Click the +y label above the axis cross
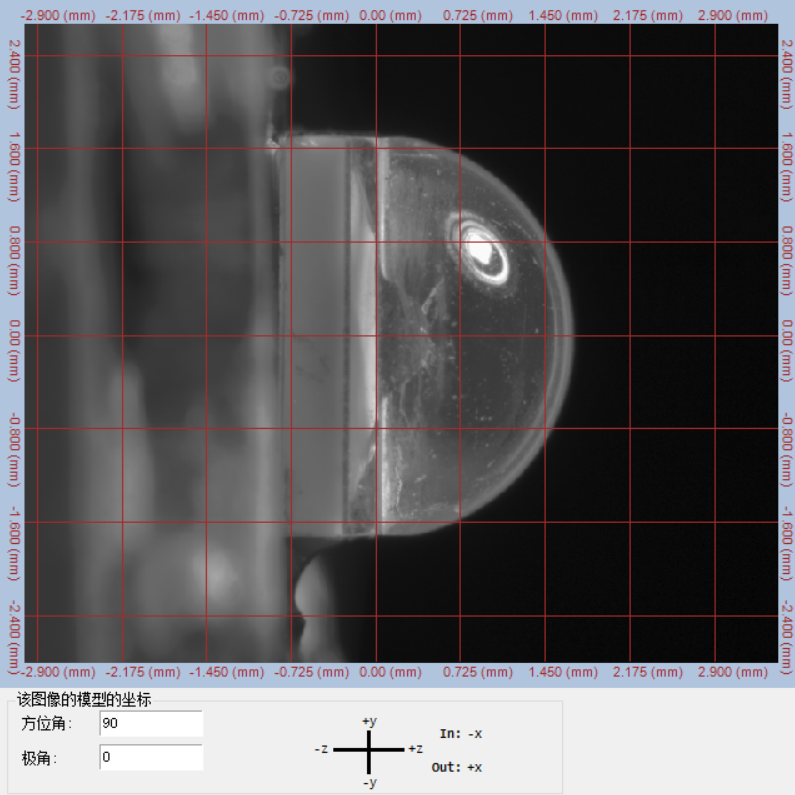This screenshot has height=795, width=795. 369,720
